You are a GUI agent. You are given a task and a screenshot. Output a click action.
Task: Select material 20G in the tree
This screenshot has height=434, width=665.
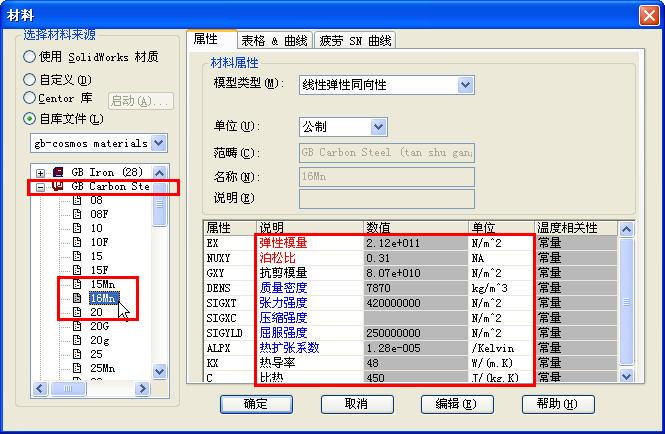coord(100,326)
